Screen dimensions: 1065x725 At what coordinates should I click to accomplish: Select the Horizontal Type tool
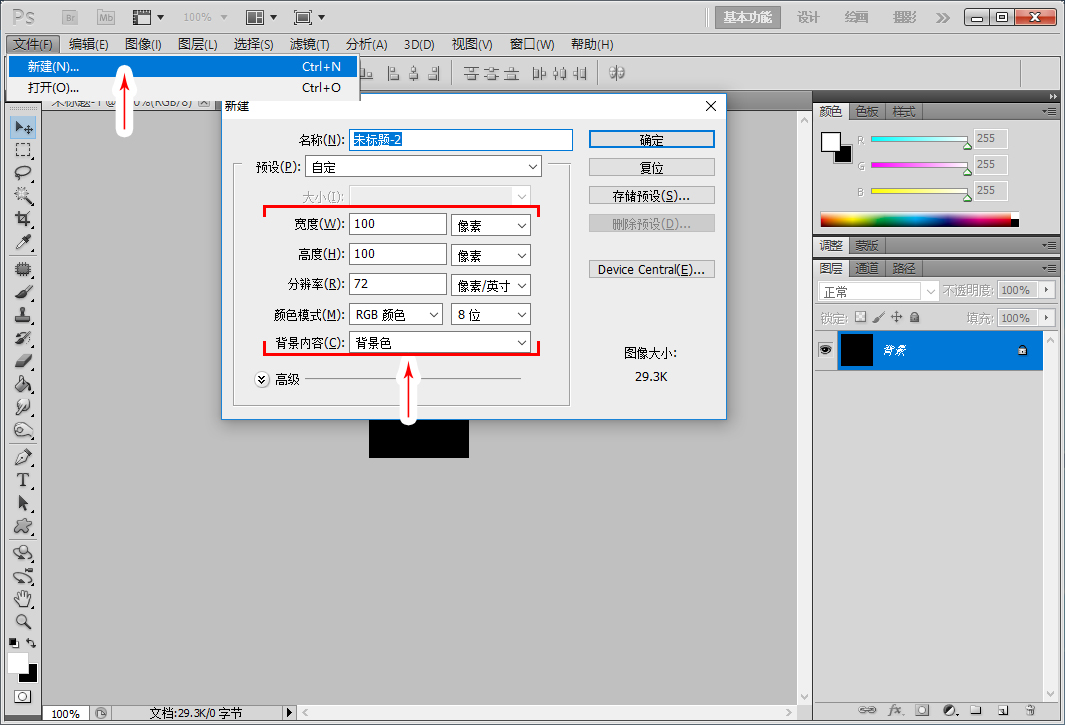tap(23, 480)
